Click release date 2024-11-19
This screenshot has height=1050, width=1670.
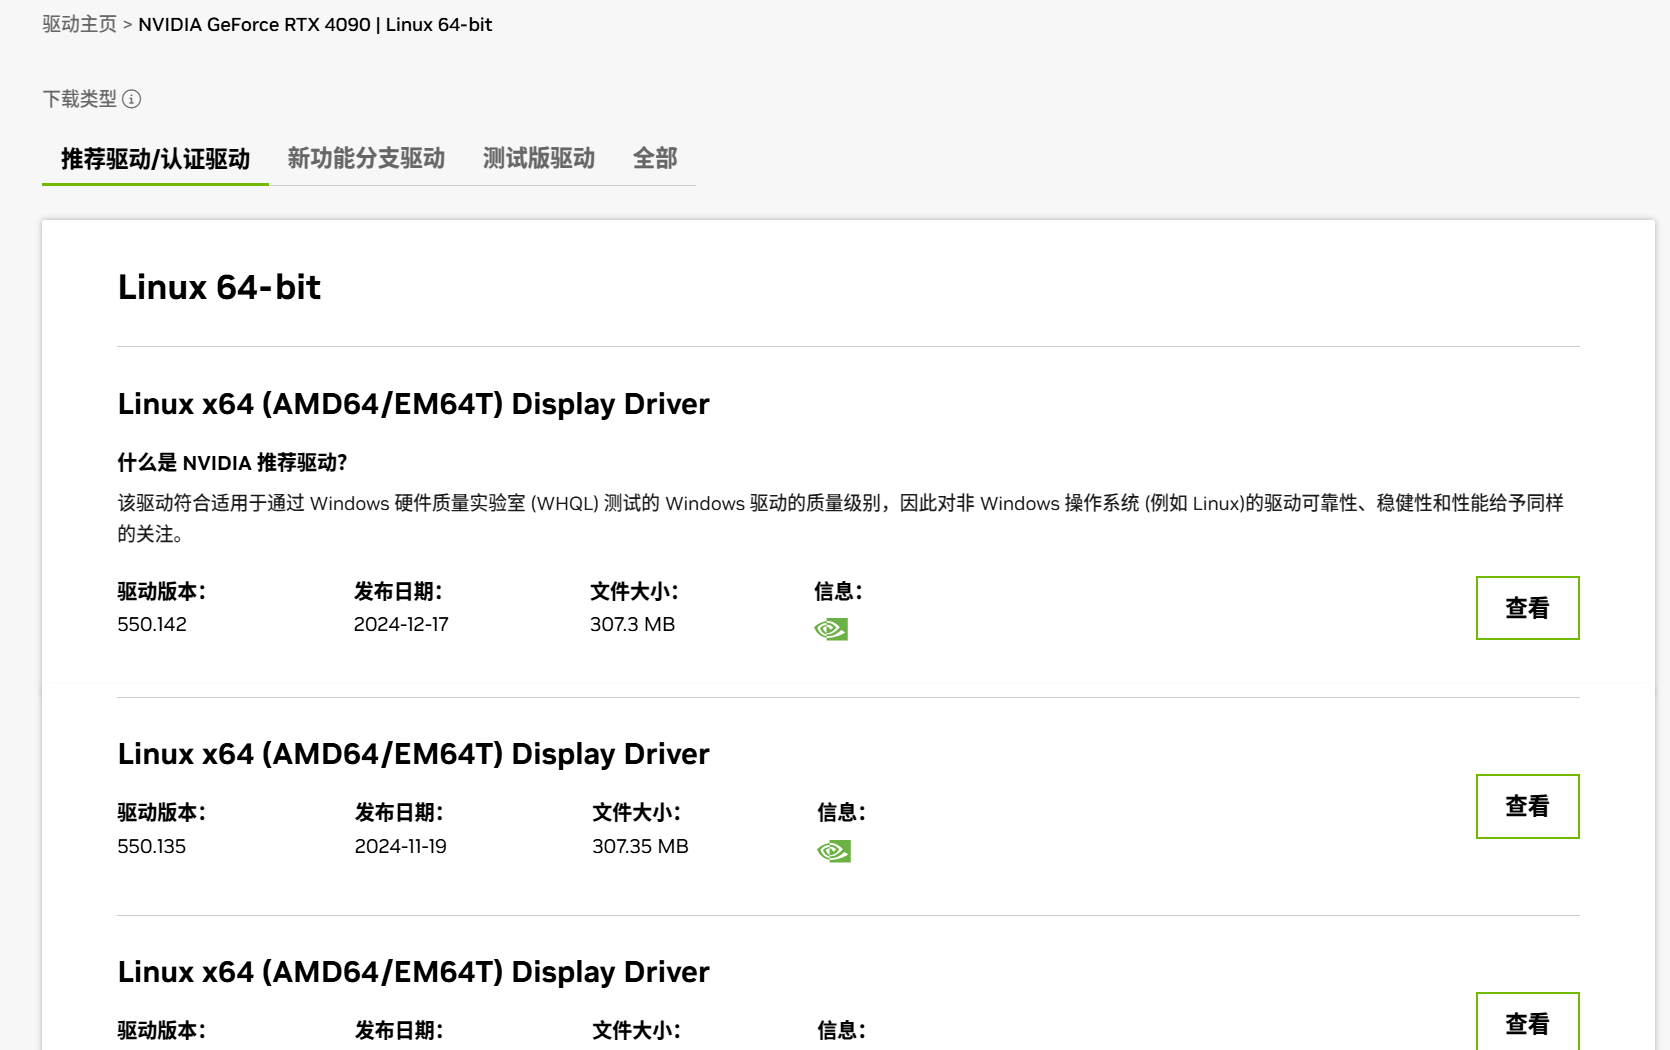(400, 846)
